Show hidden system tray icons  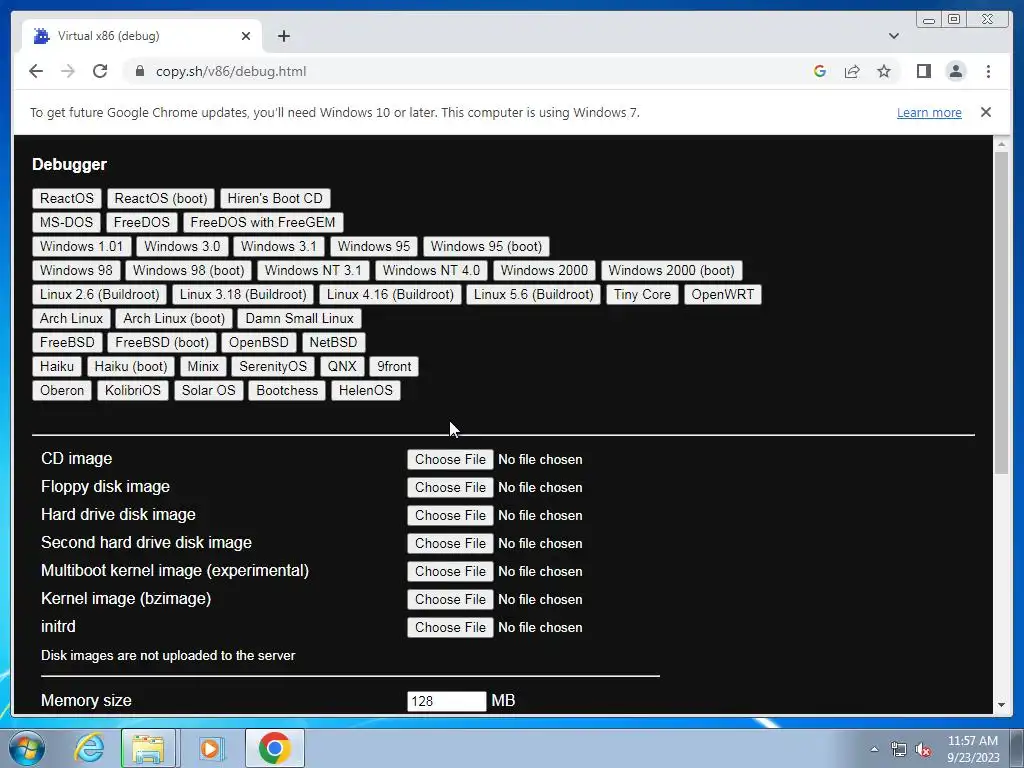click(874, 749)
